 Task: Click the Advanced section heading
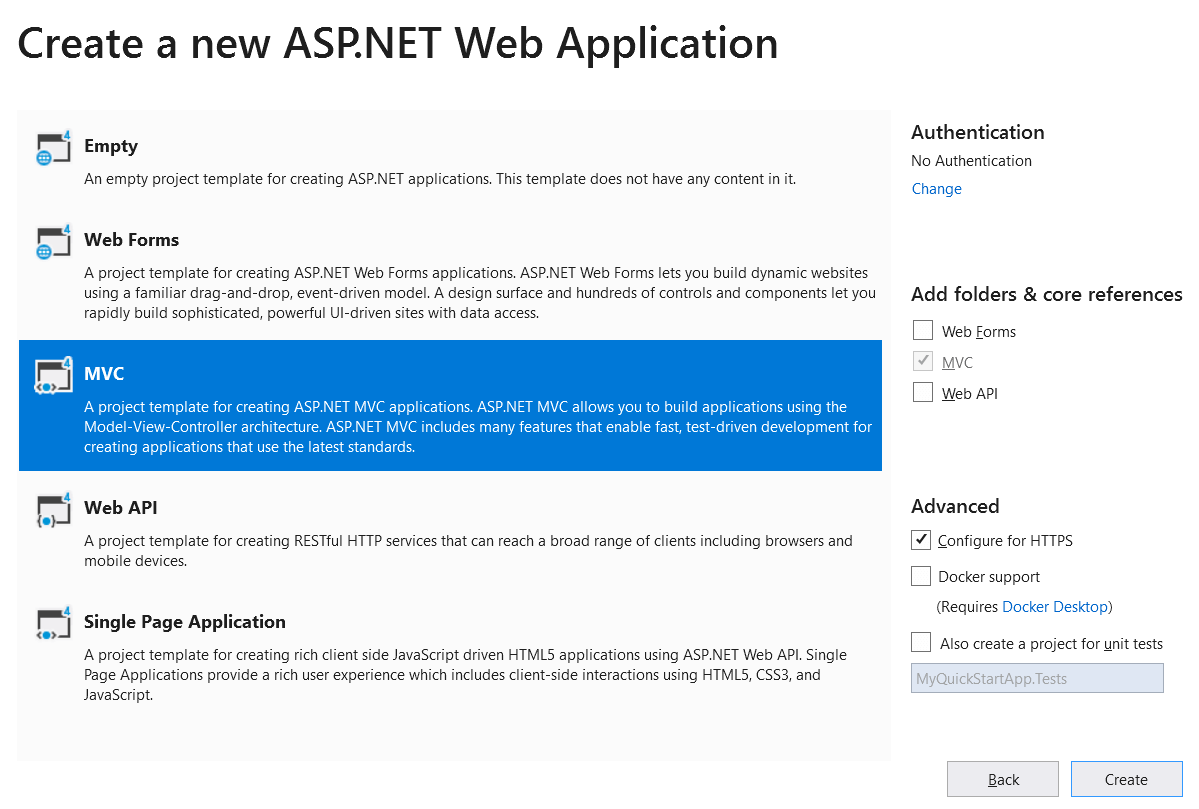pos(955,506)
